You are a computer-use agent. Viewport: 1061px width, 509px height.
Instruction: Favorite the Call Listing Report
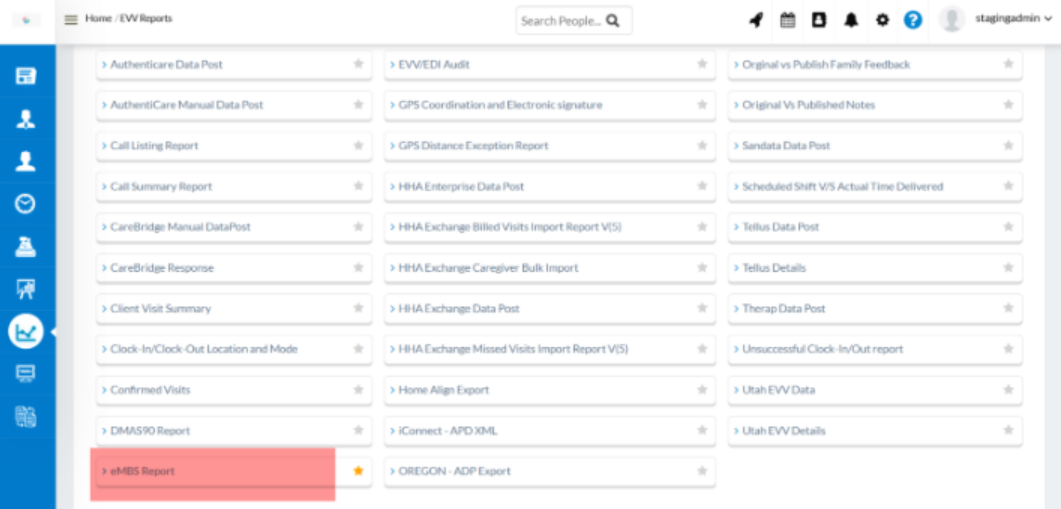(x=359, y=146)
